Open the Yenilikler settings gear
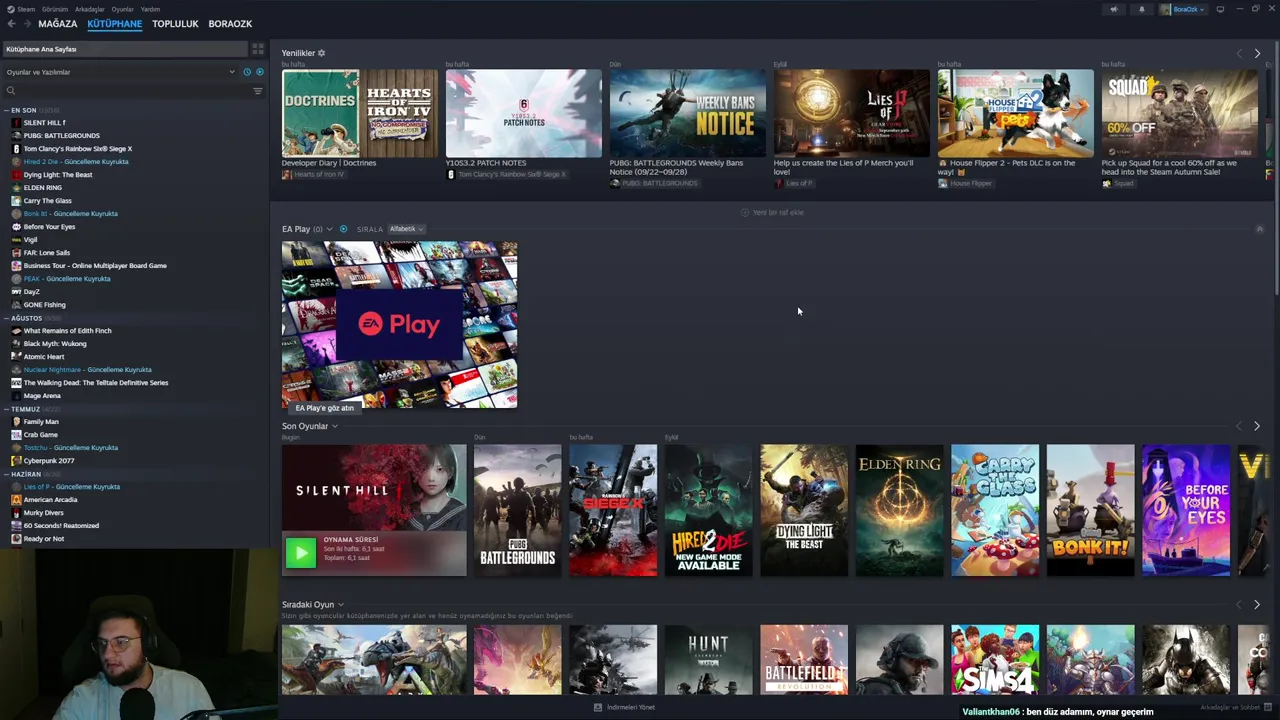The height and width of the screenshot is (720, 1280). tap(321, 53)
